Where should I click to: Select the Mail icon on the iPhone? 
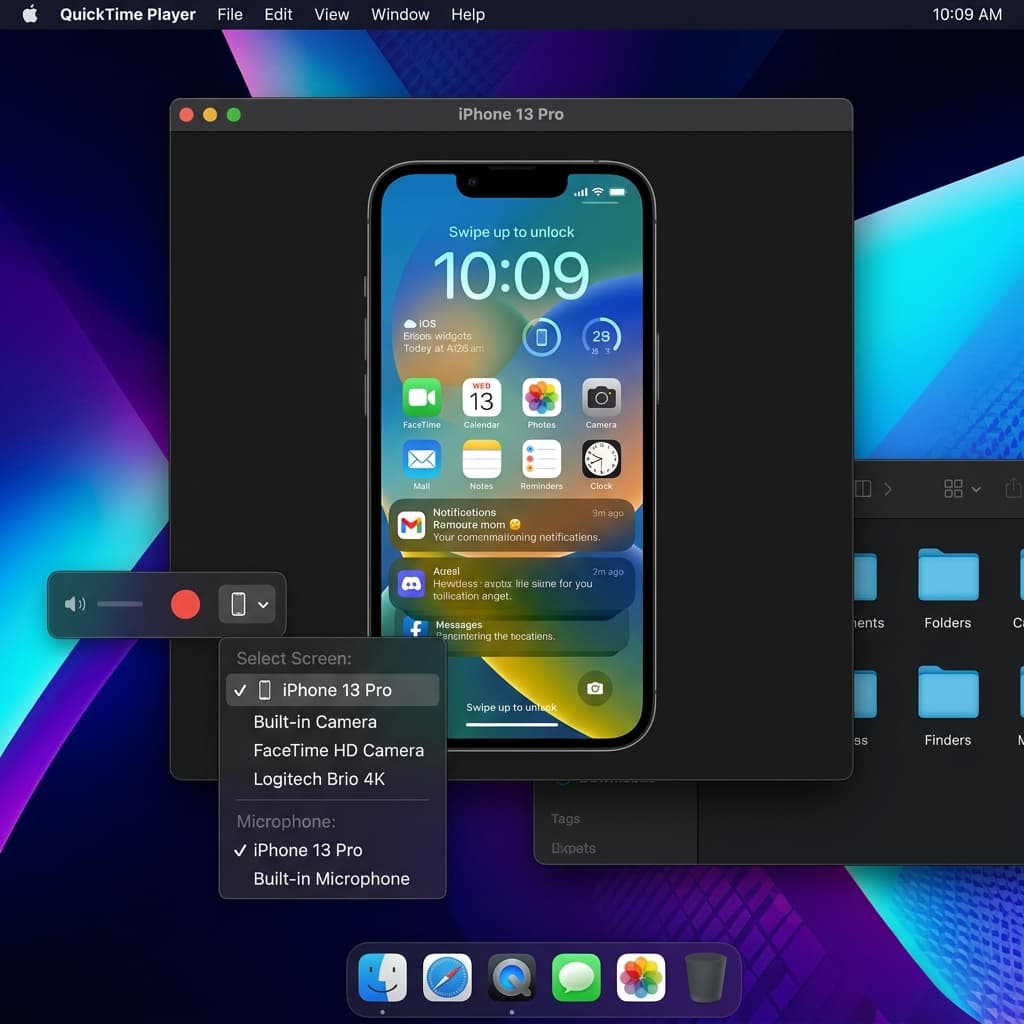coord(421,458)
